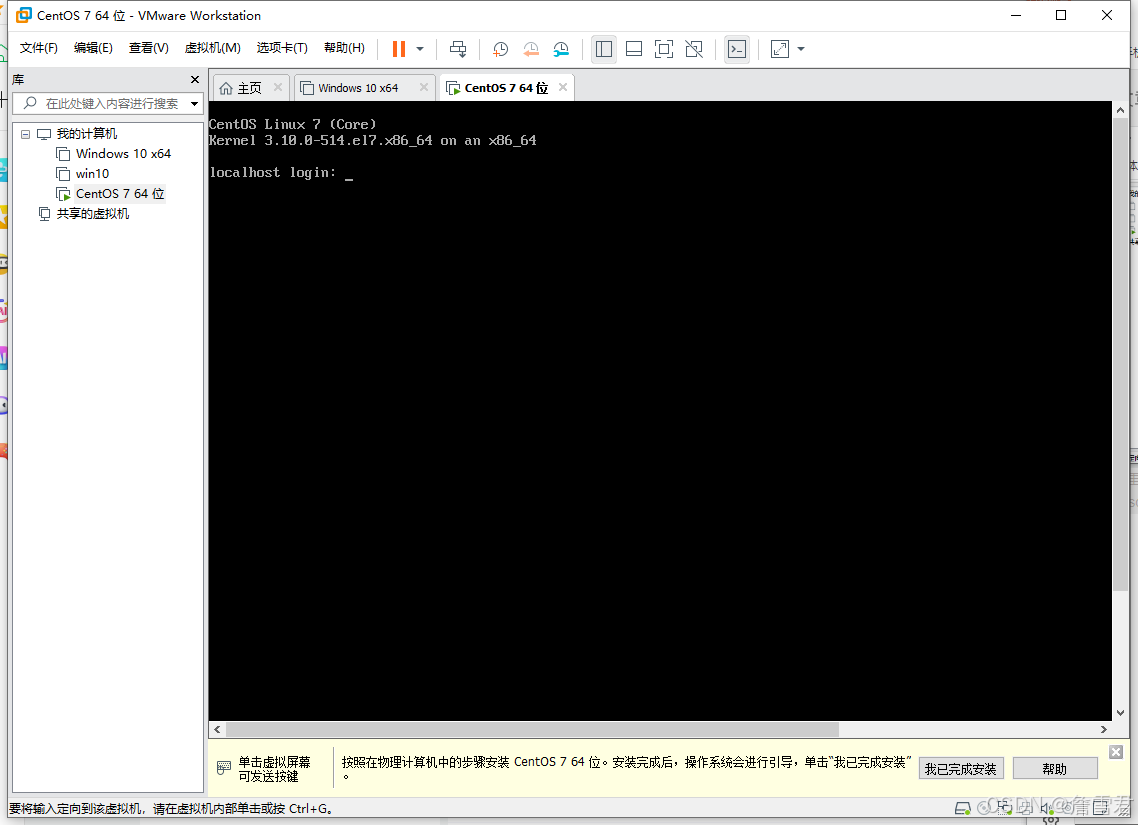Close the 库 library panel
The image size is (1138, 825).
[195, 79]
